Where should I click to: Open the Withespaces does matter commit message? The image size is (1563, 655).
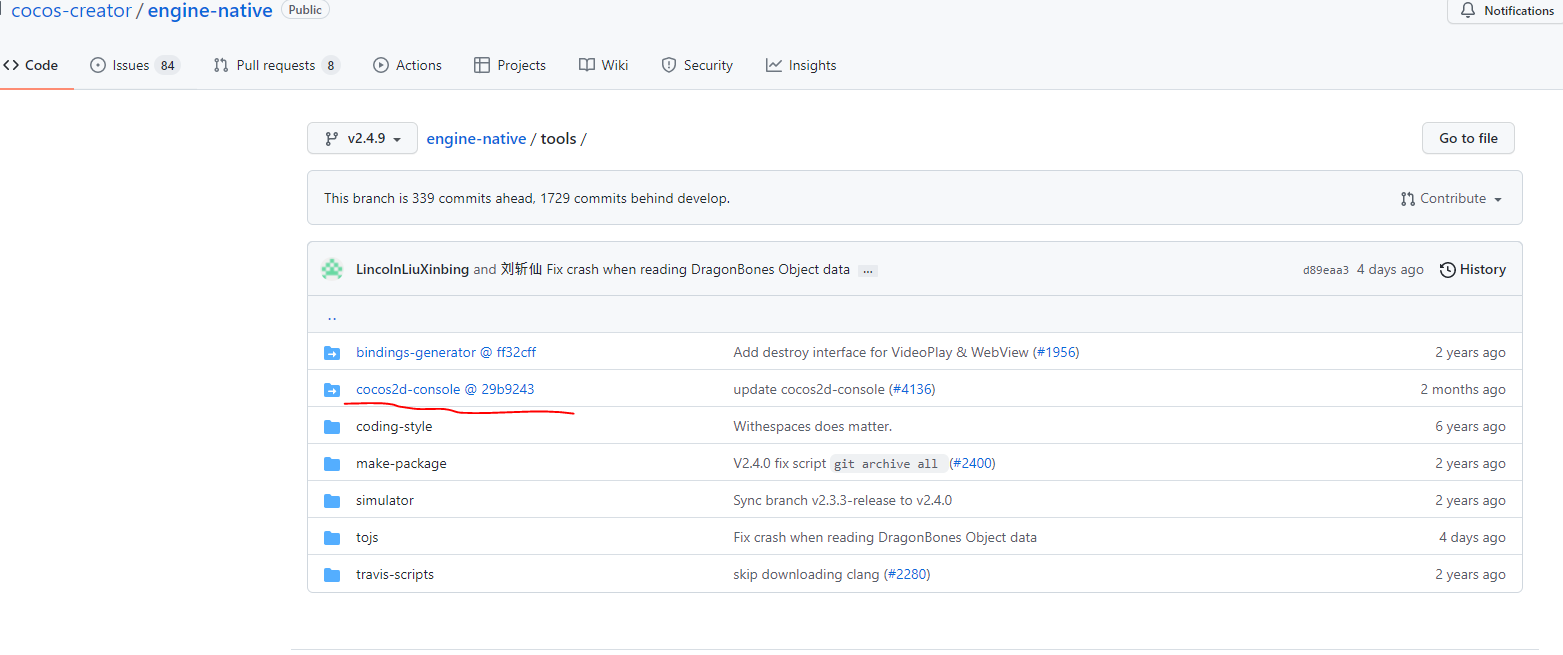(x=812, y=426)
